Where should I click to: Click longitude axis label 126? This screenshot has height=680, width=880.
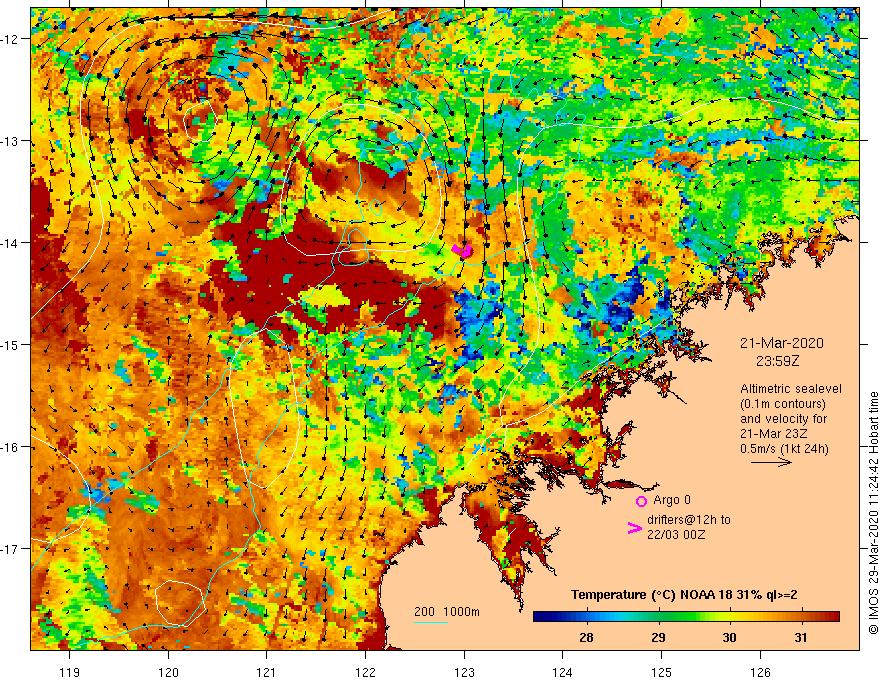pos(760,672)
